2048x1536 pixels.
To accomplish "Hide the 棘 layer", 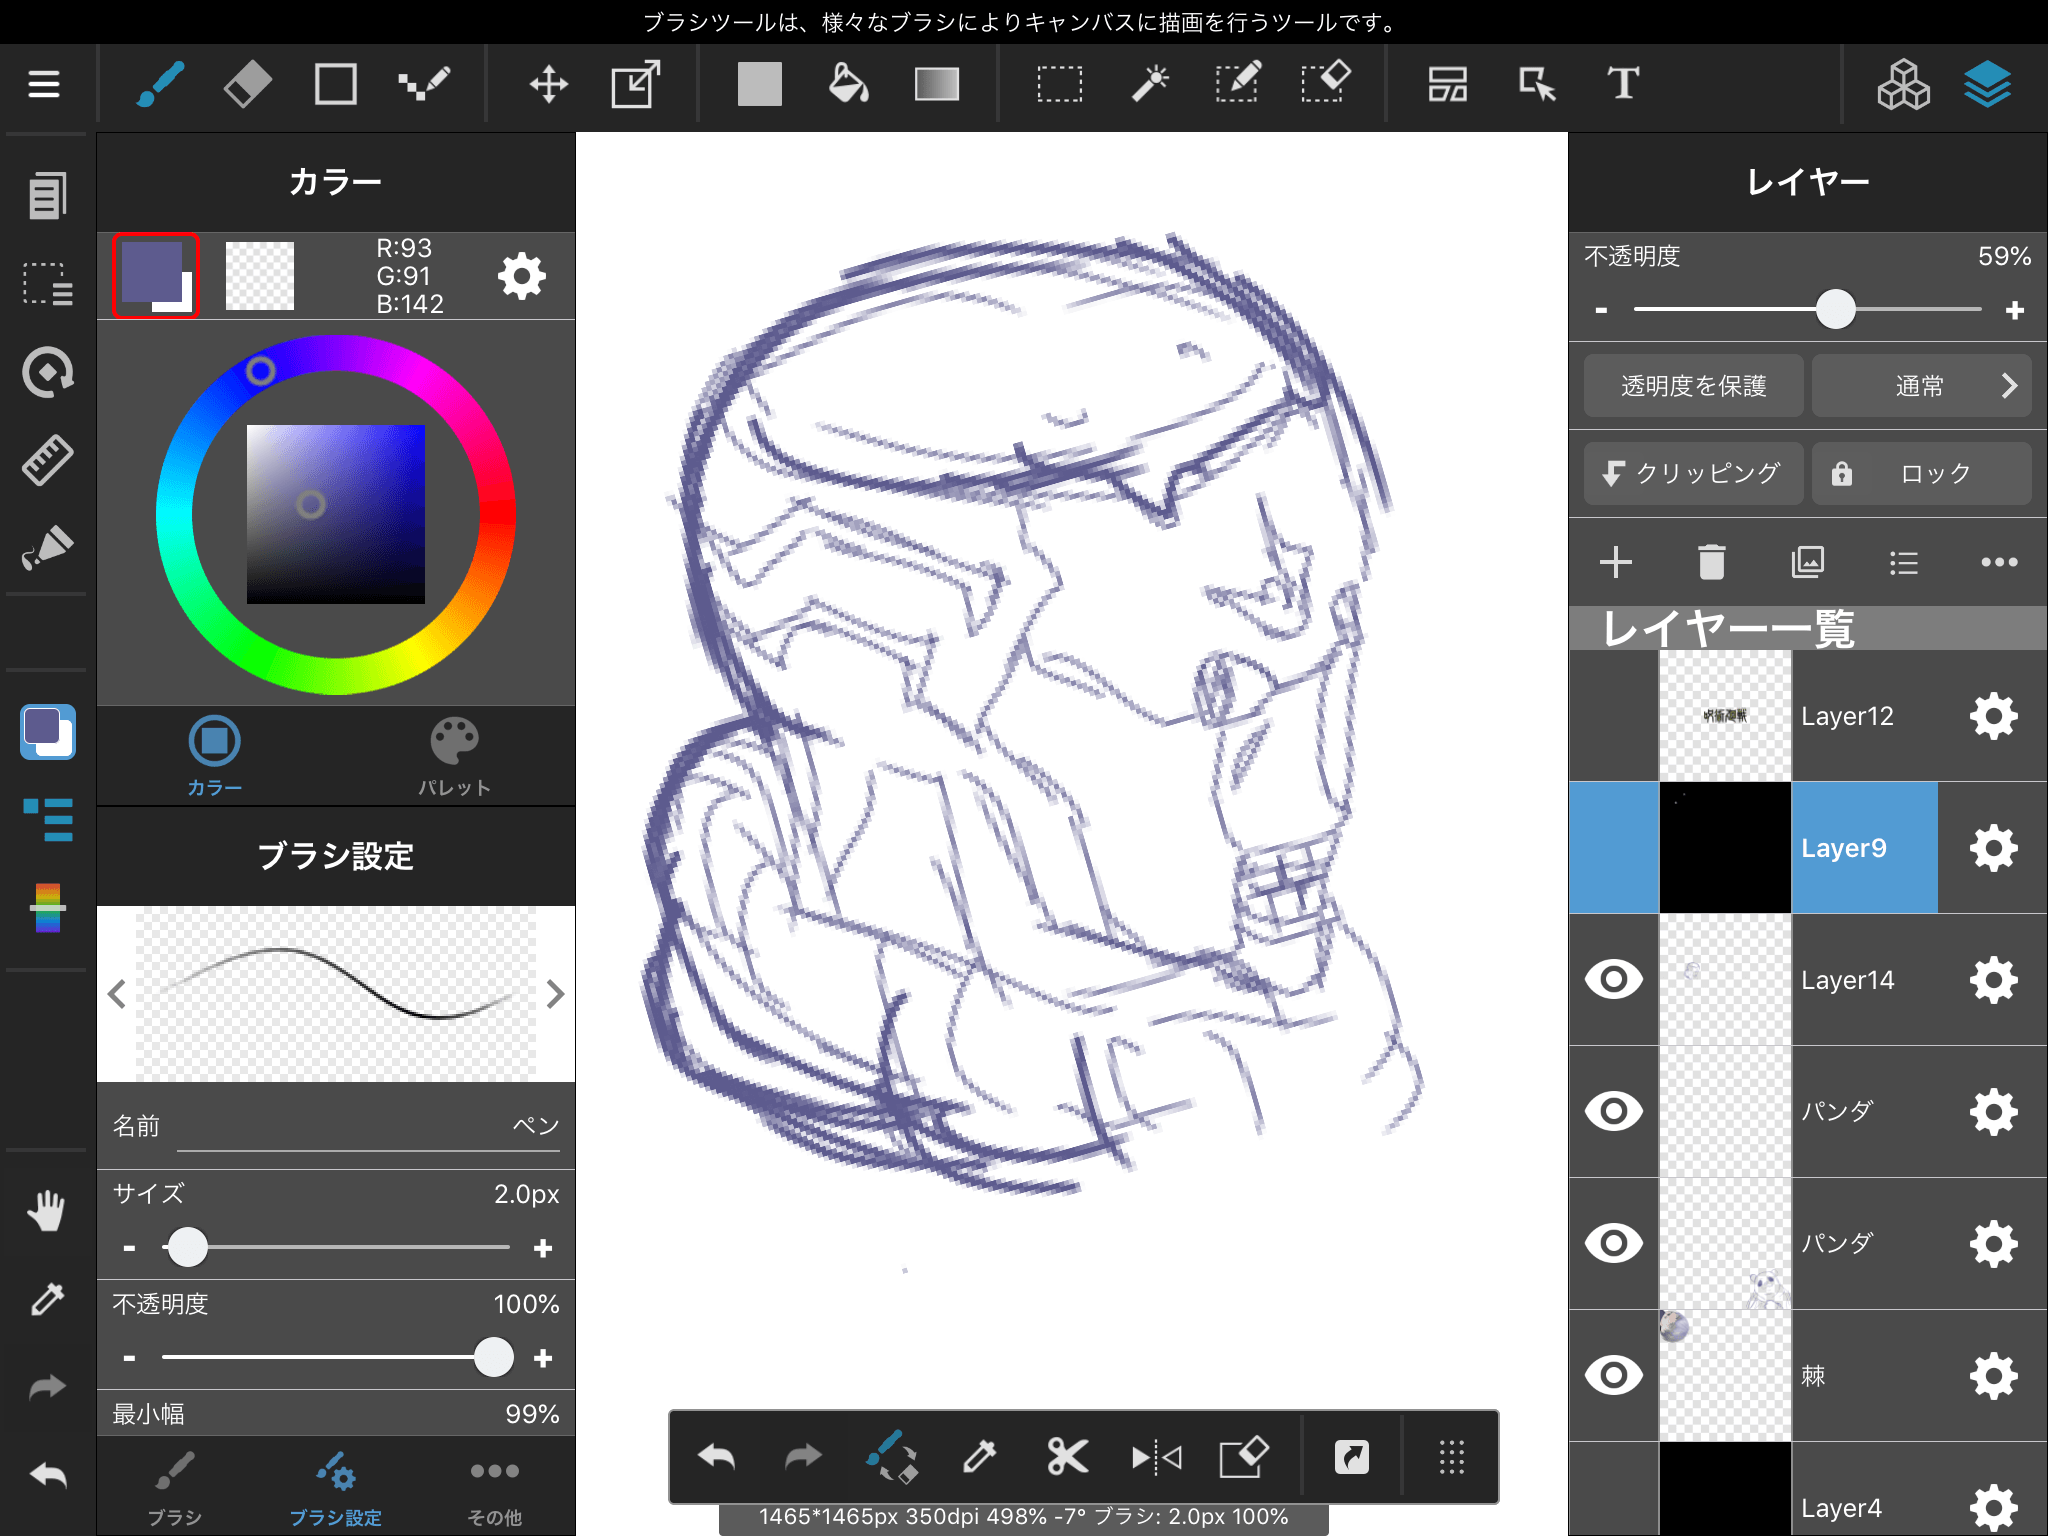I will pyautogui.click(x=1614, y=1375).
